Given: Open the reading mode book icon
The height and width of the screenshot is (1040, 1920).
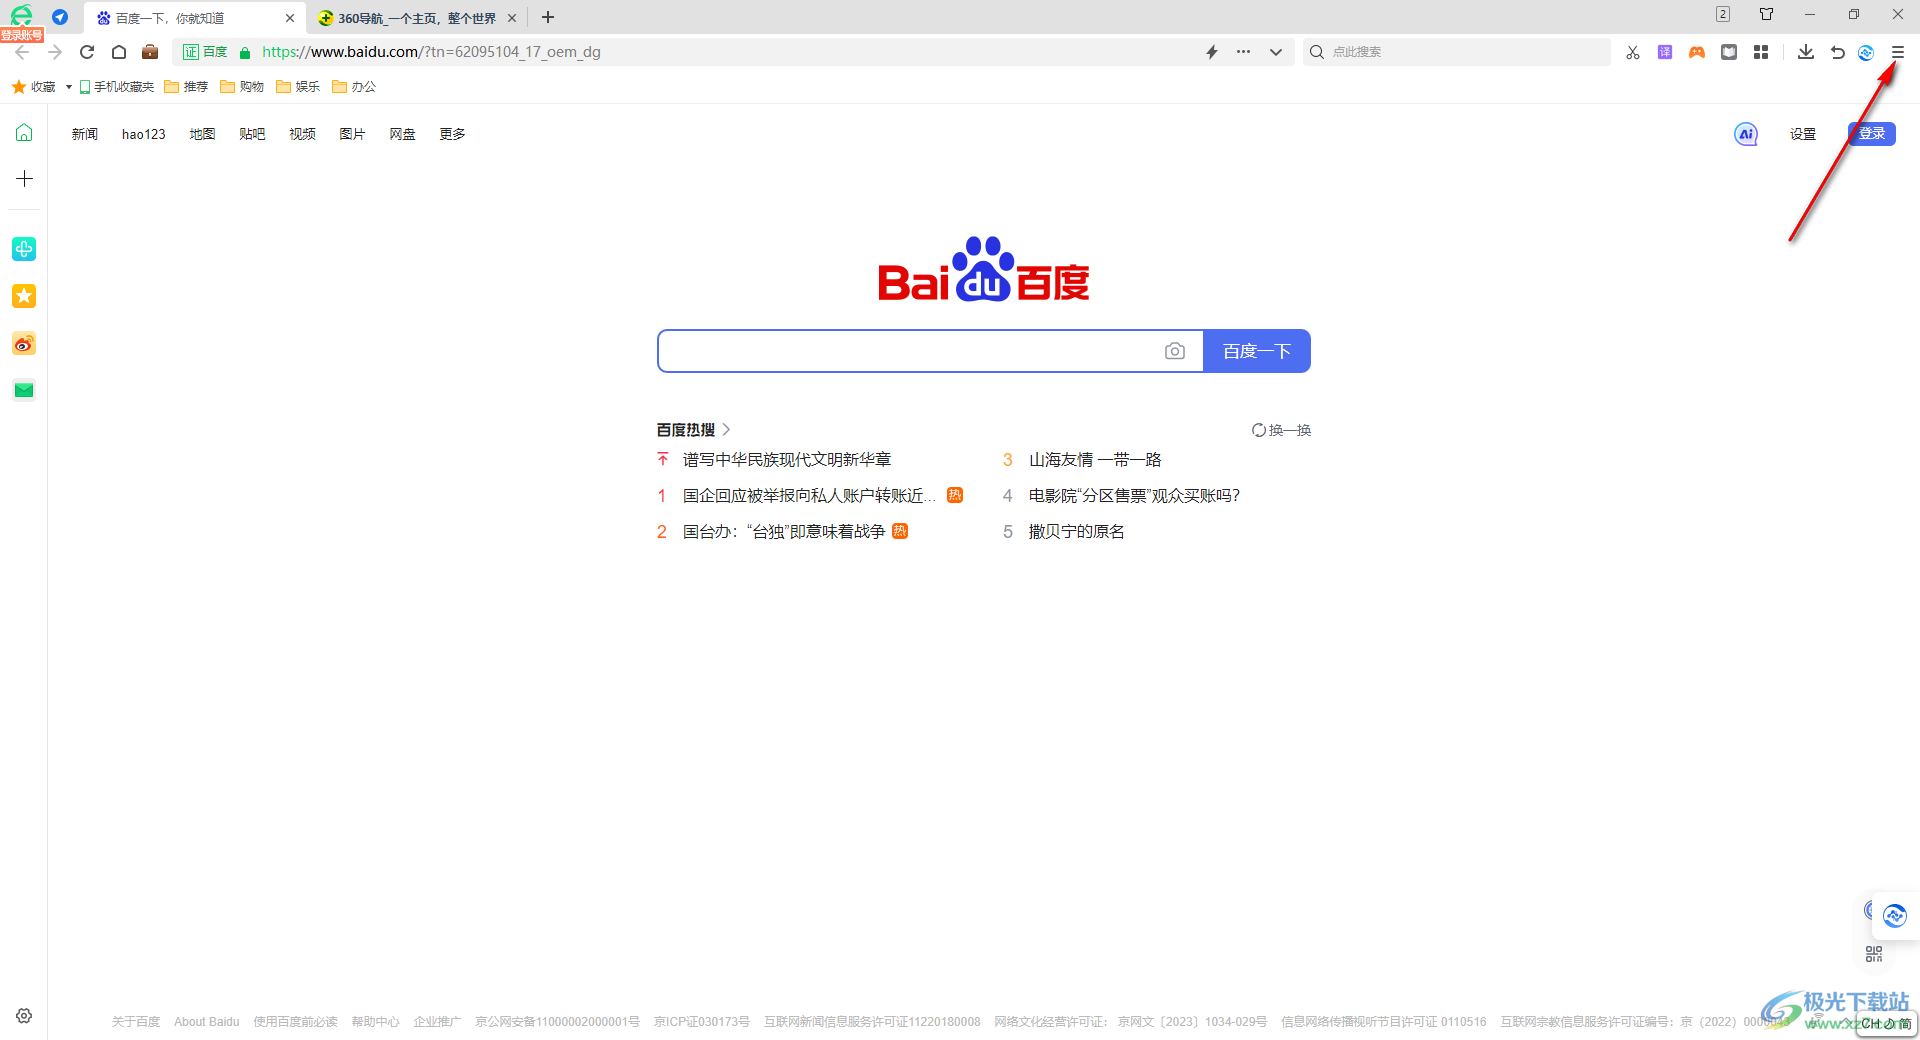Looking at the screenshot, I should (x=1729, y=52).
